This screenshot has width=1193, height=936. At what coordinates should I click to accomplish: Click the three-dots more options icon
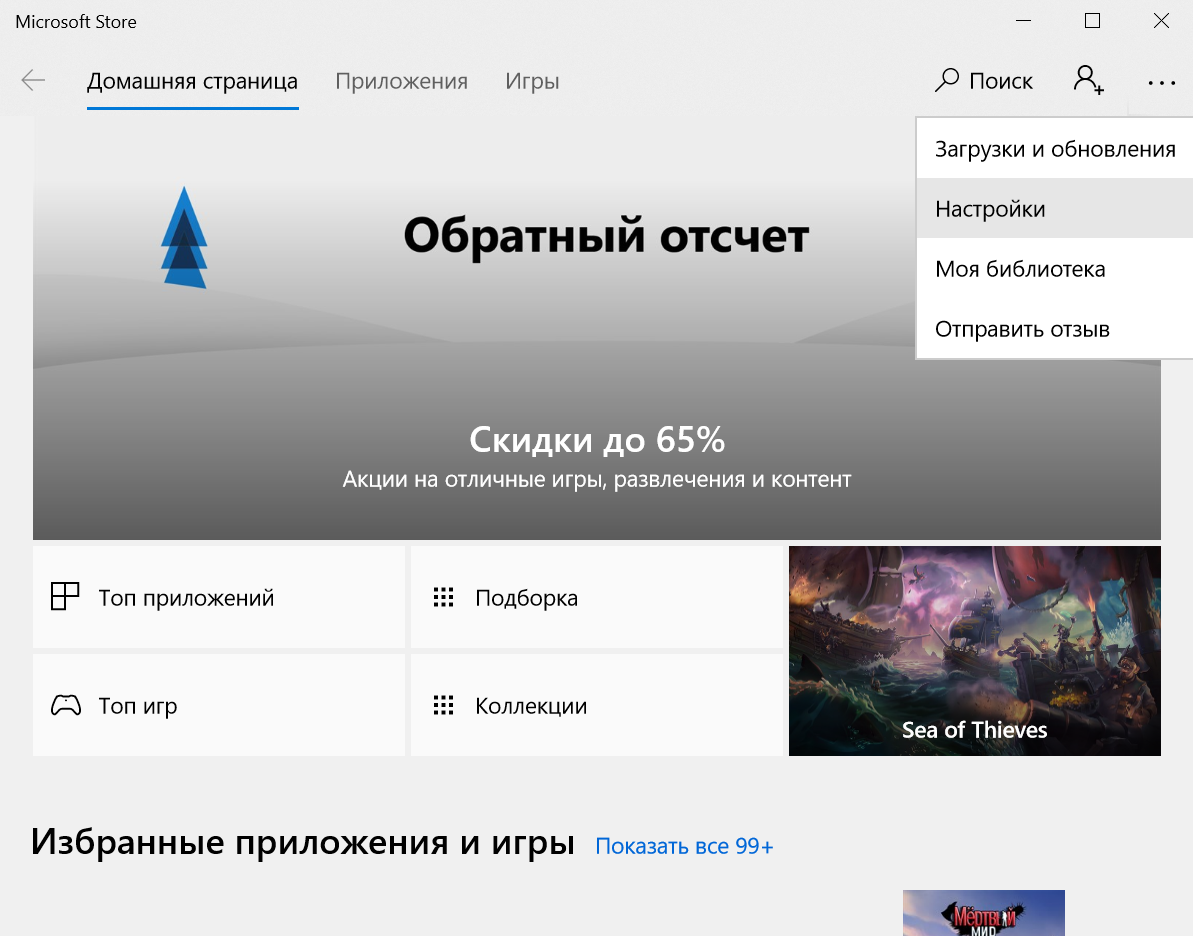coord(1161,83)
